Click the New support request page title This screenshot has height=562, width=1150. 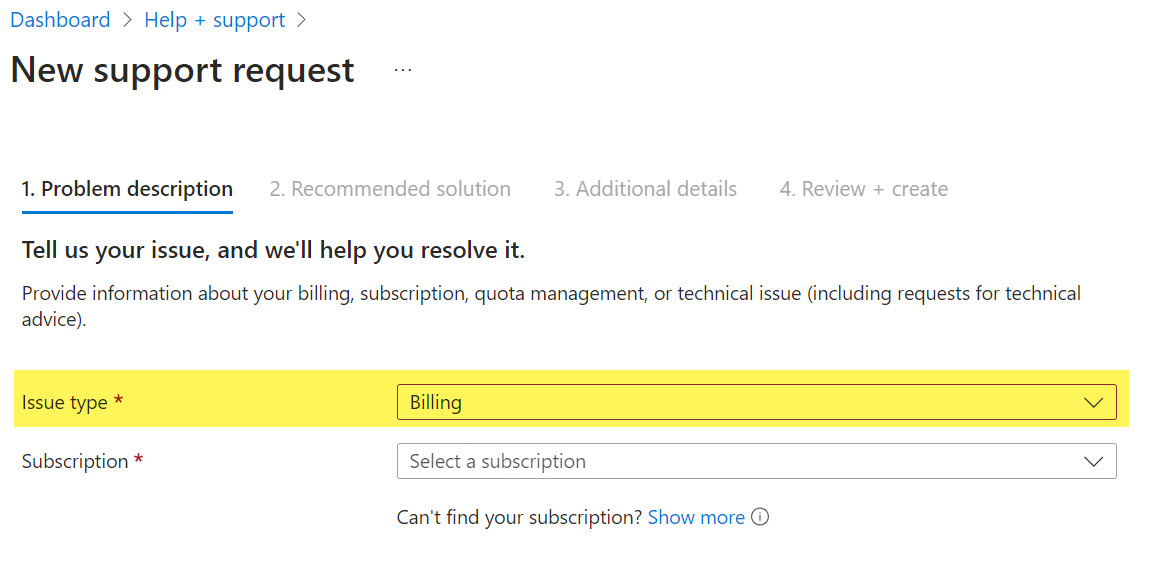click(183, 70)
